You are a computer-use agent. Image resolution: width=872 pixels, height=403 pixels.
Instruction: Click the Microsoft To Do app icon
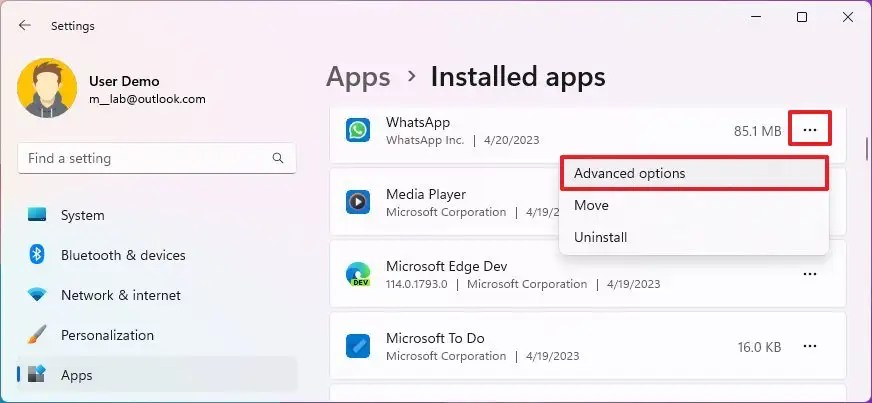(358, 346)
